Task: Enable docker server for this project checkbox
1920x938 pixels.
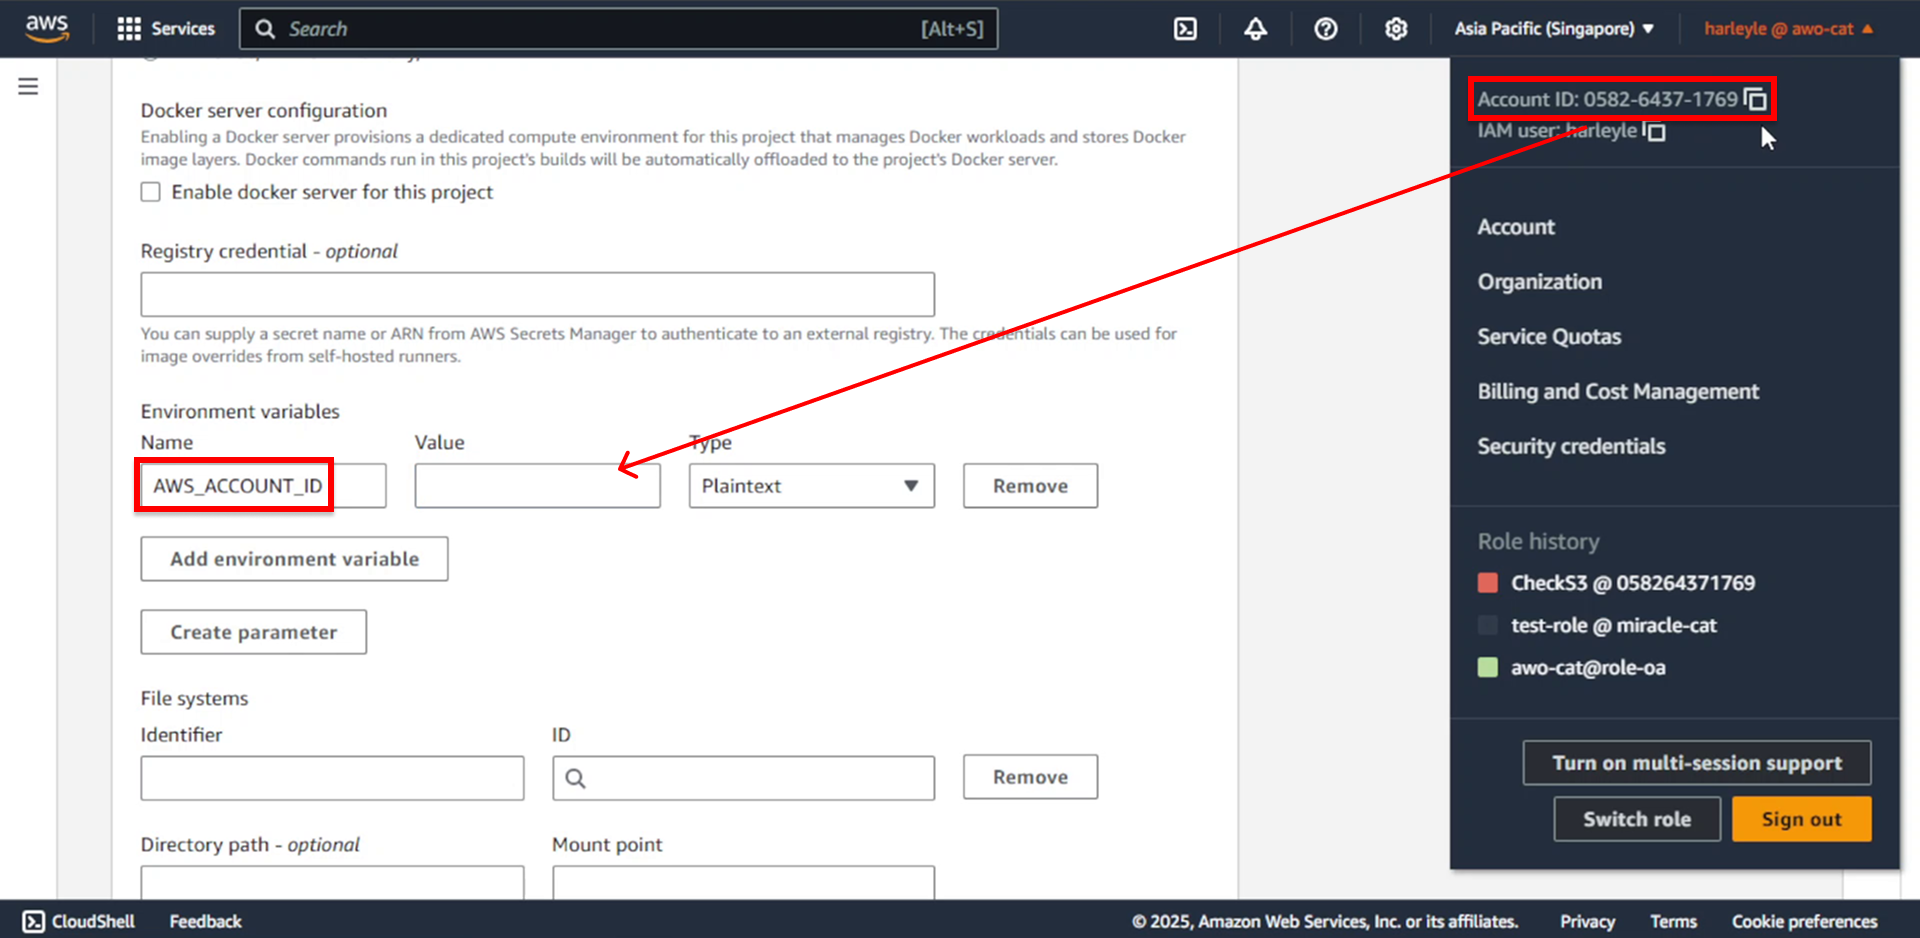Action: 150,192
